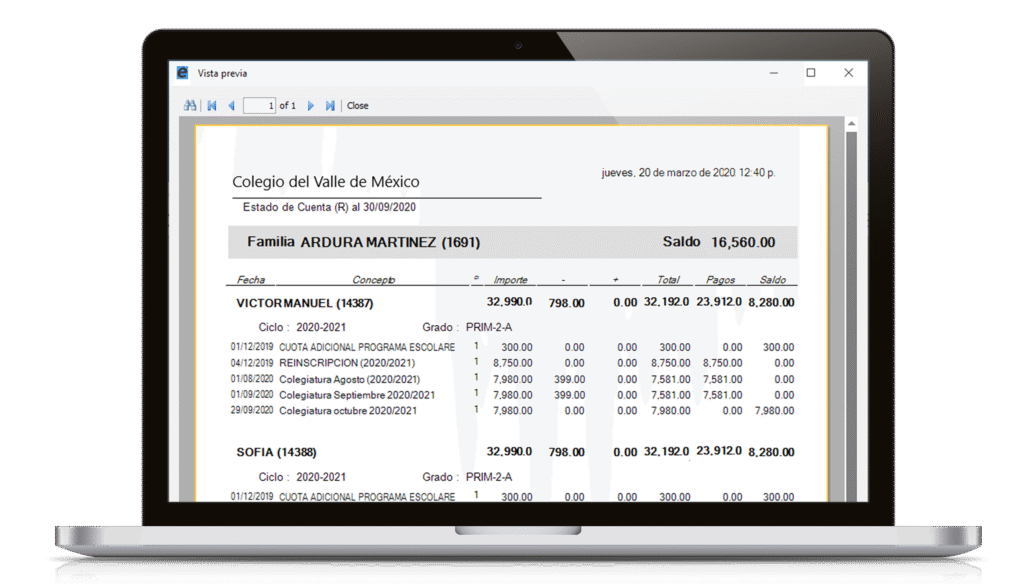
Task: Select the Familia ARDURA MARTINEZ header
Action: click(x=364, y=242)
